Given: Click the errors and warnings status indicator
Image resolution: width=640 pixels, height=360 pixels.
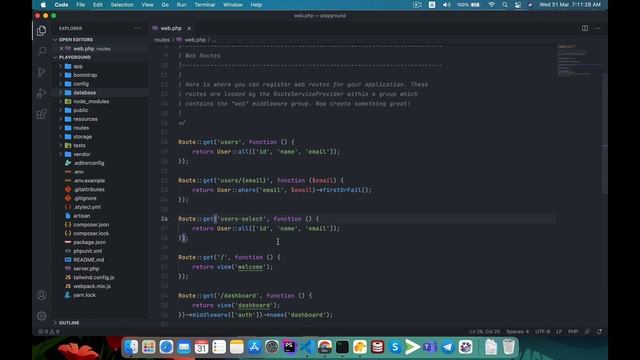Looking at the screenshot, I should tap(49, 331).
